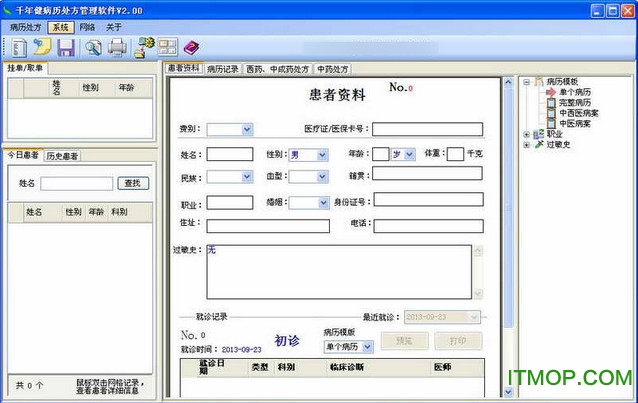
Task: Open the 婚姻 dropdown
Action: pos(323,202)
